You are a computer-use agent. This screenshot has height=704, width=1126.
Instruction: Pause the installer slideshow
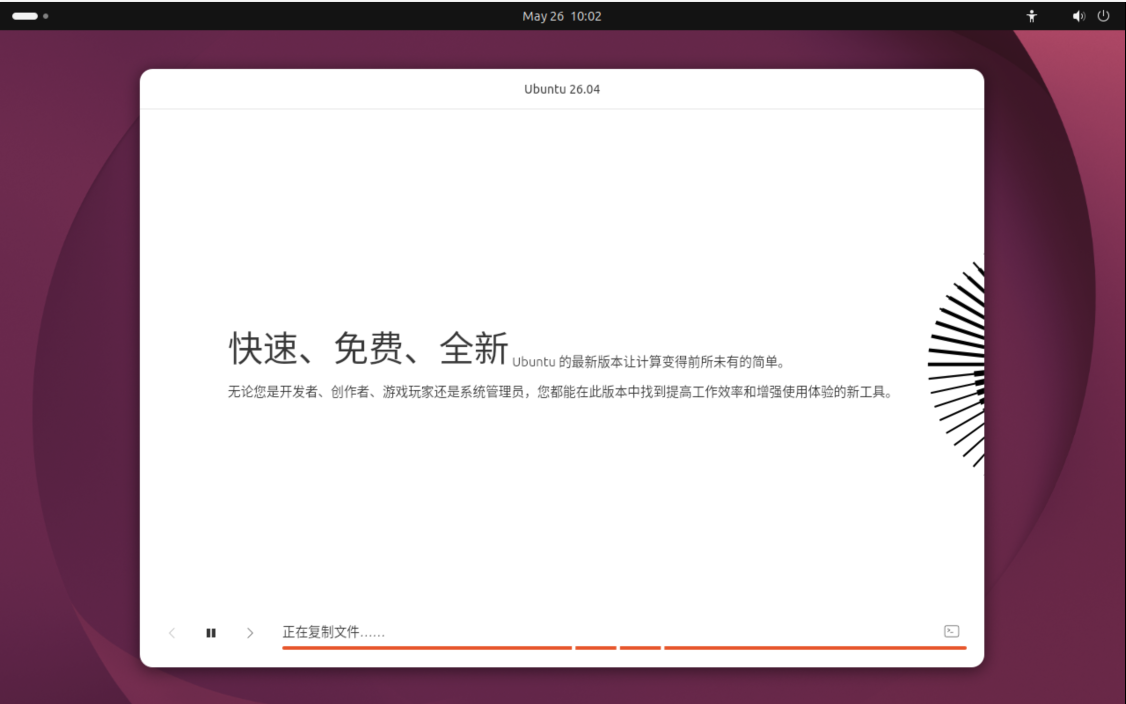tap(210, 633)
